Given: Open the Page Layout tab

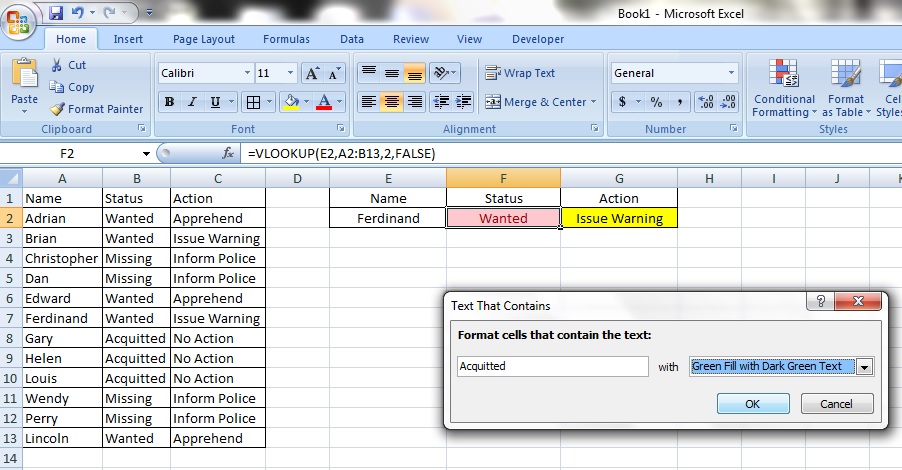Looking at the screenshot, I should pos(204,39).
